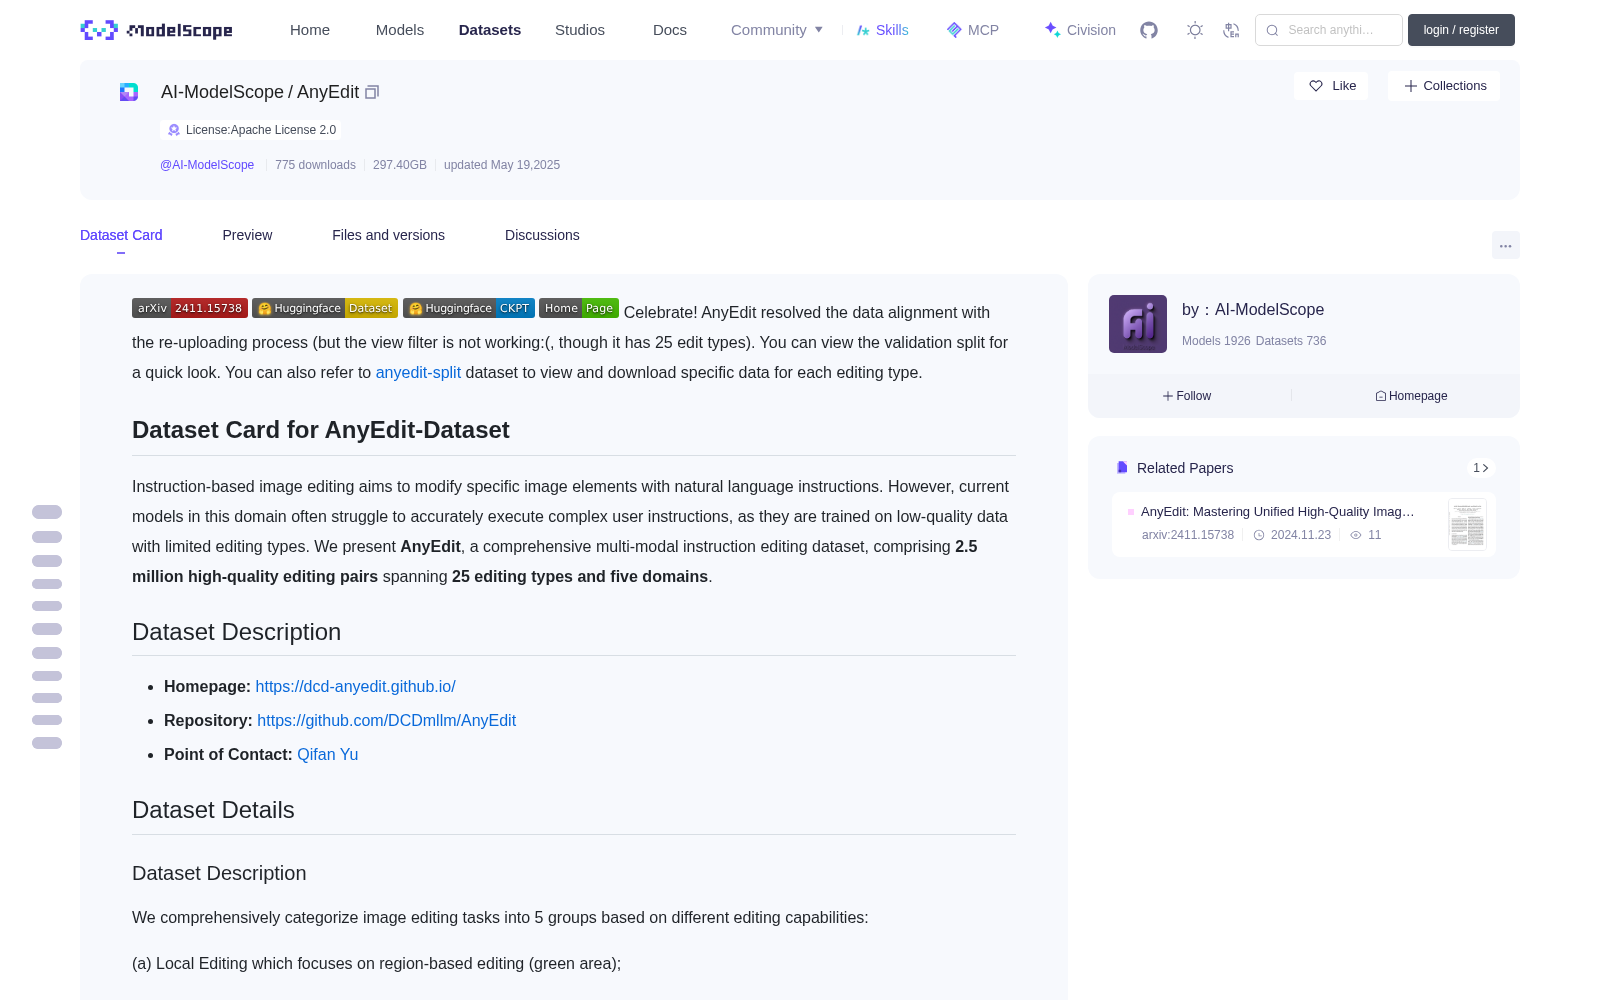
Task: Go to the Home navigation item
Action: (310, 30)
